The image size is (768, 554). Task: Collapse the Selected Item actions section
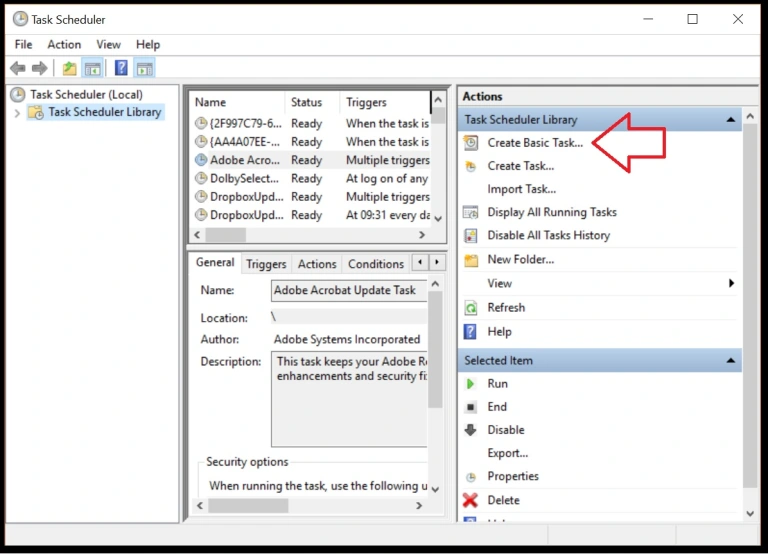pyautogui.click(x=732, y=361)
